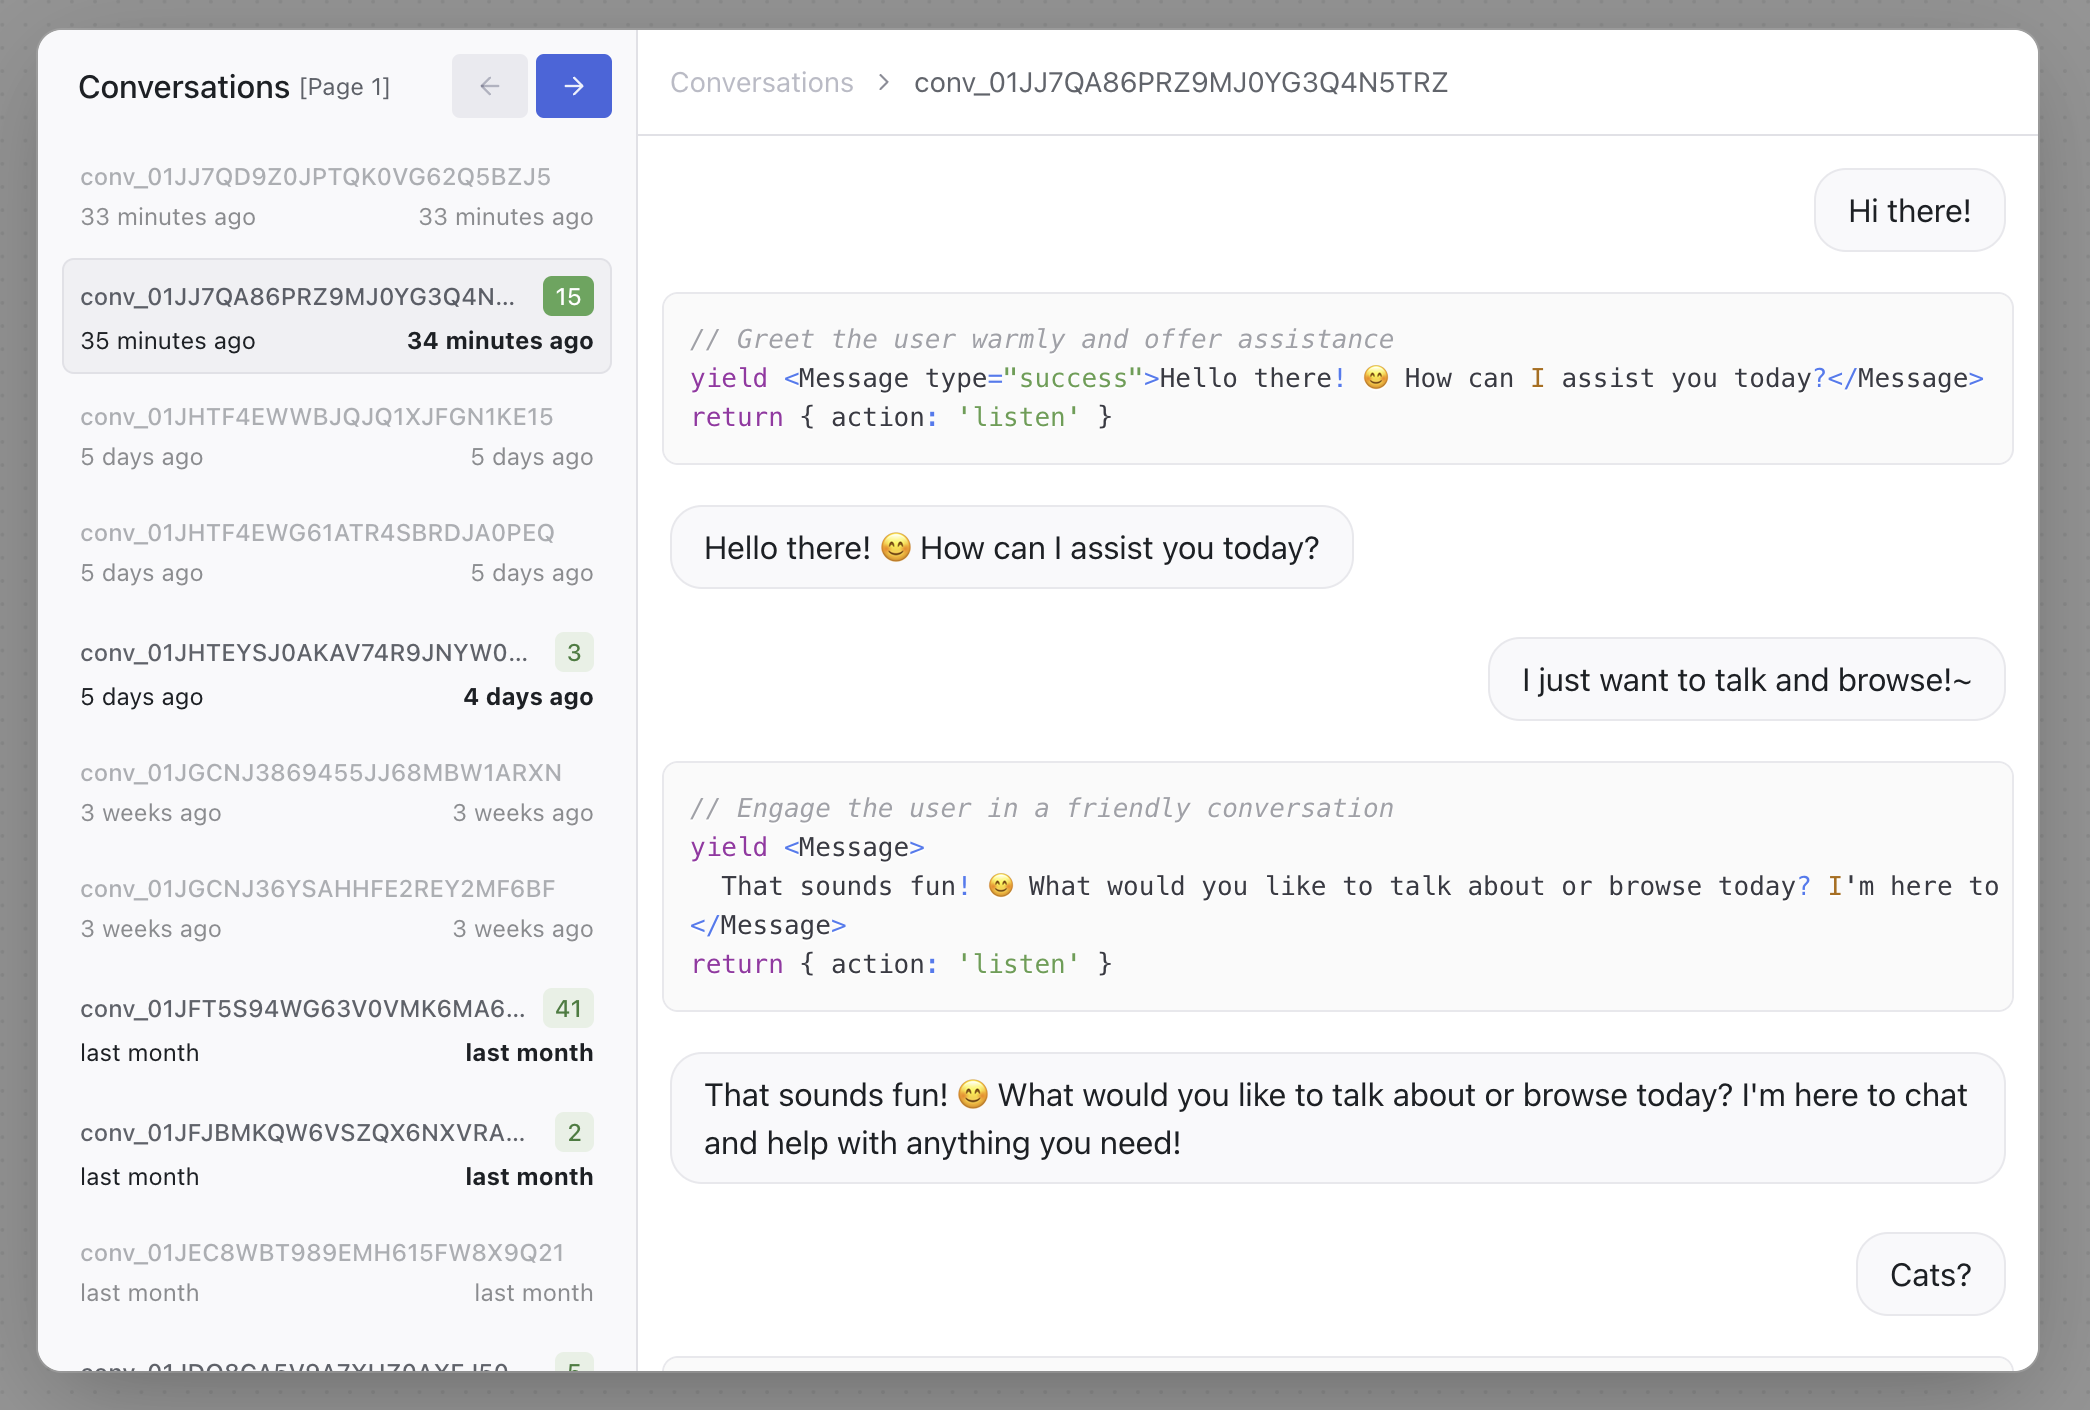Click the 41 message count badge
Viewport: 2090px width, 1410px height.
(568, 1008)
